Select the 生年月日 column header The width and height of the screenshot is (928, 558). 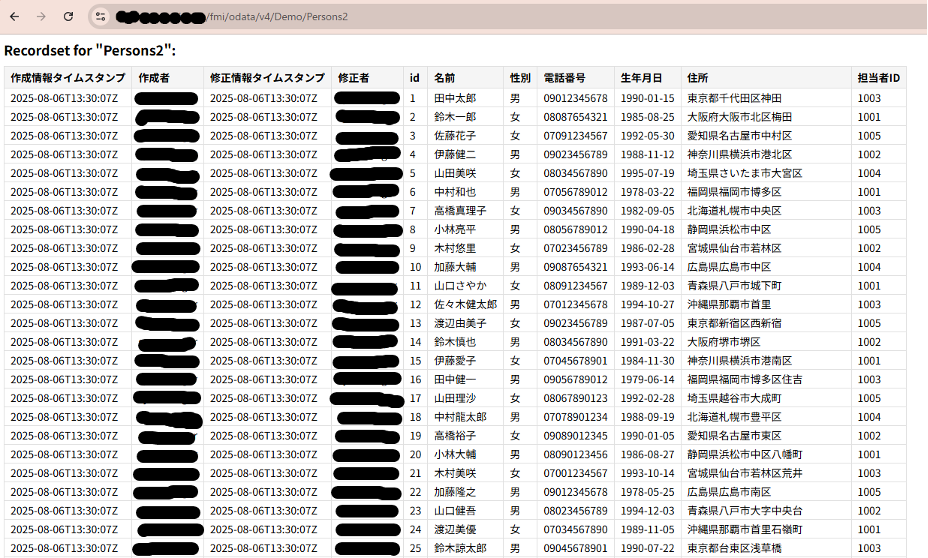click(641, 78)
